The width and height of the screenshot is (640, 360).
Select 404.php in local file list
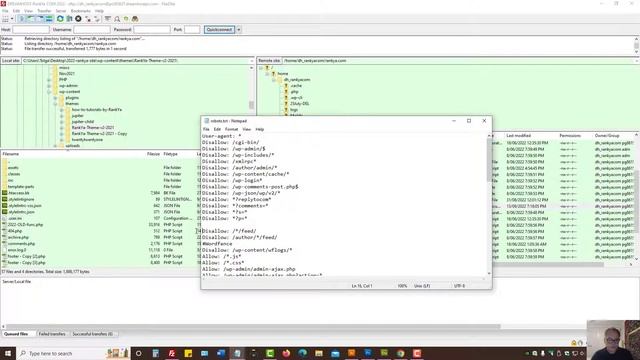coord(15,231)
